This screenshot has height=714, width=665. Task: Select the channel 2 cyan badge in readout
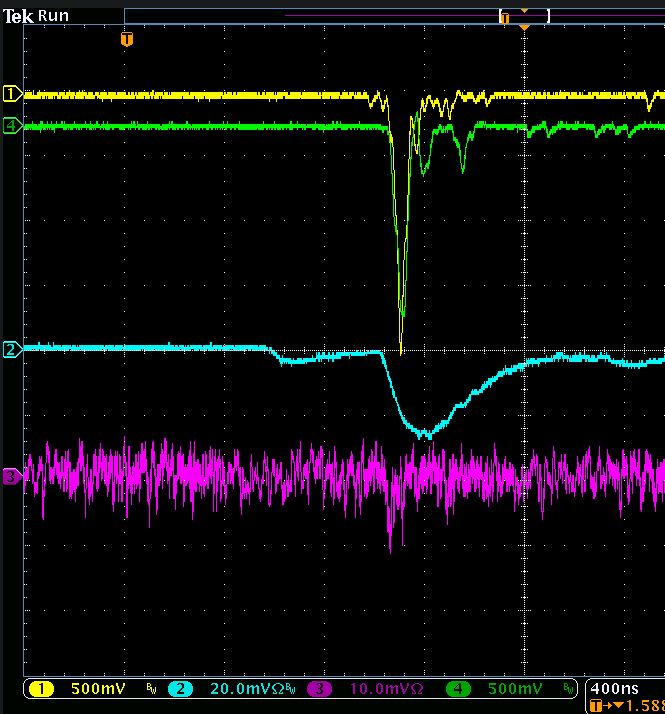183,689
